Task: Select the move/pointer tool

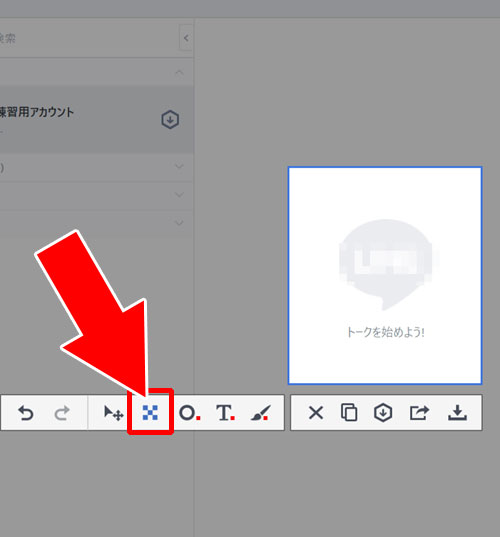Action: pos(113,413)
